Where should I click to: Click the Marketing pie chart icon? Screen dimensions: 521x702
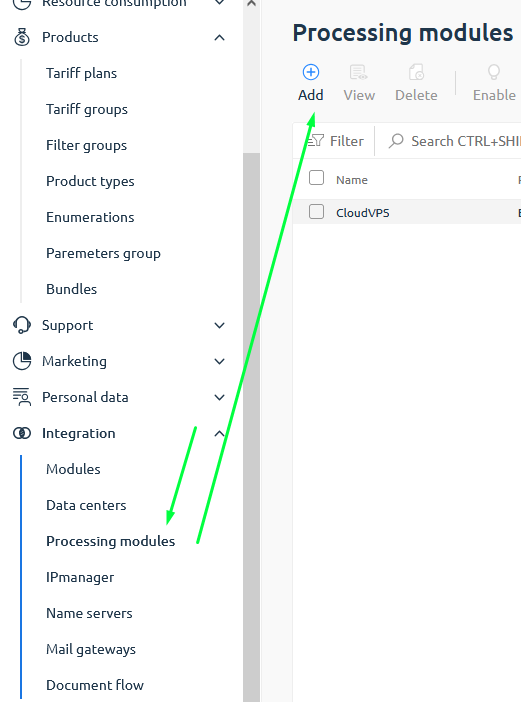[x=21, y=361]
